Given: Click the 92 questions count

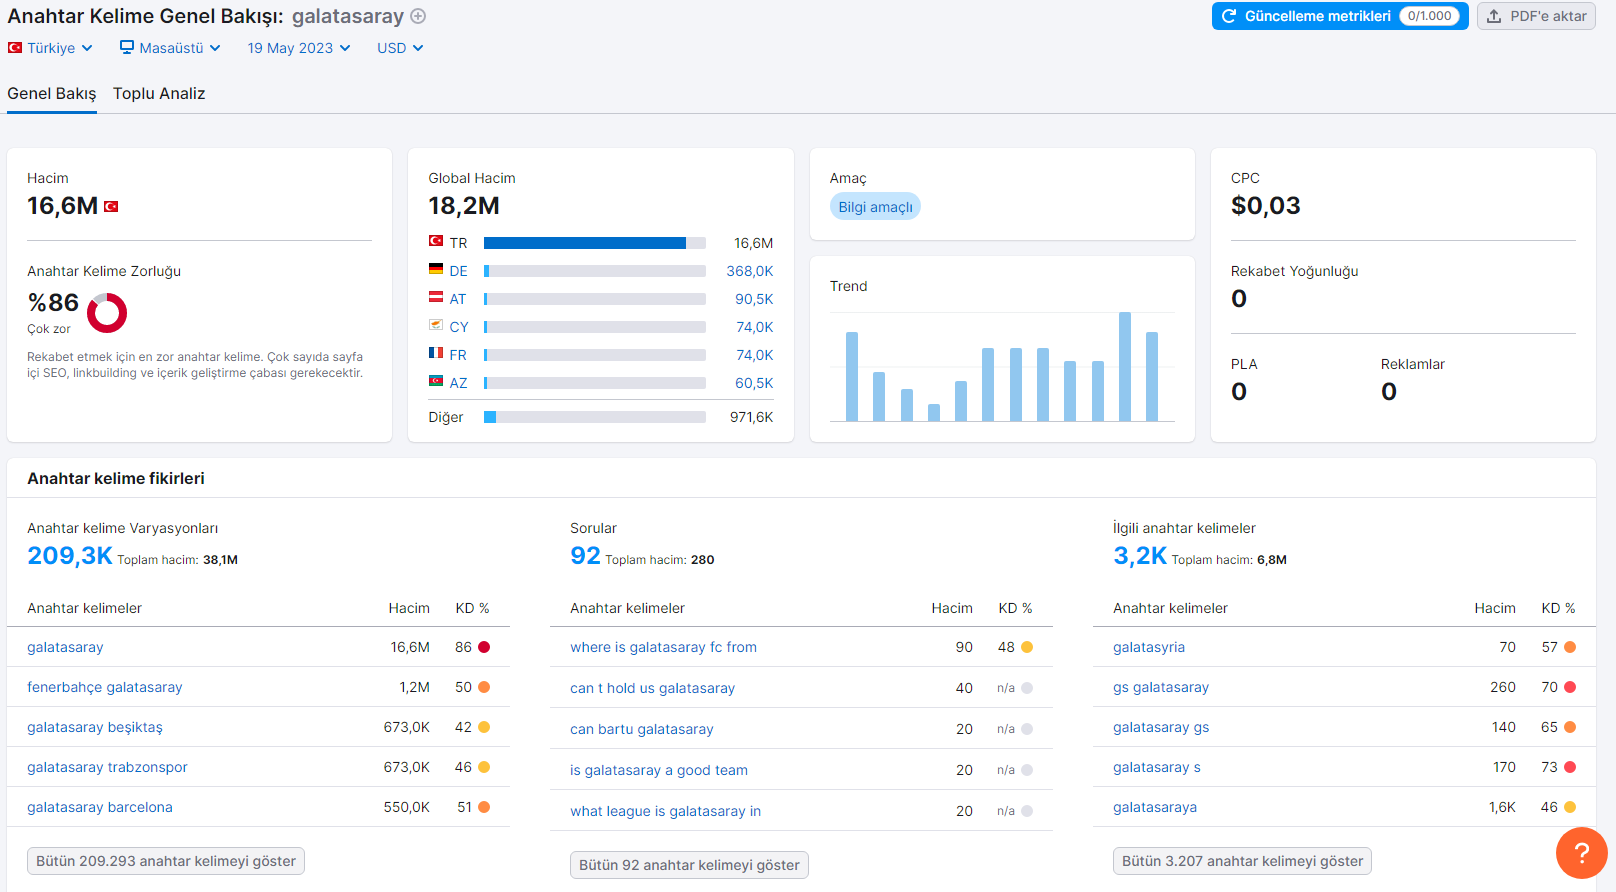Looking at the screenshot, I should tap(585, 556).
